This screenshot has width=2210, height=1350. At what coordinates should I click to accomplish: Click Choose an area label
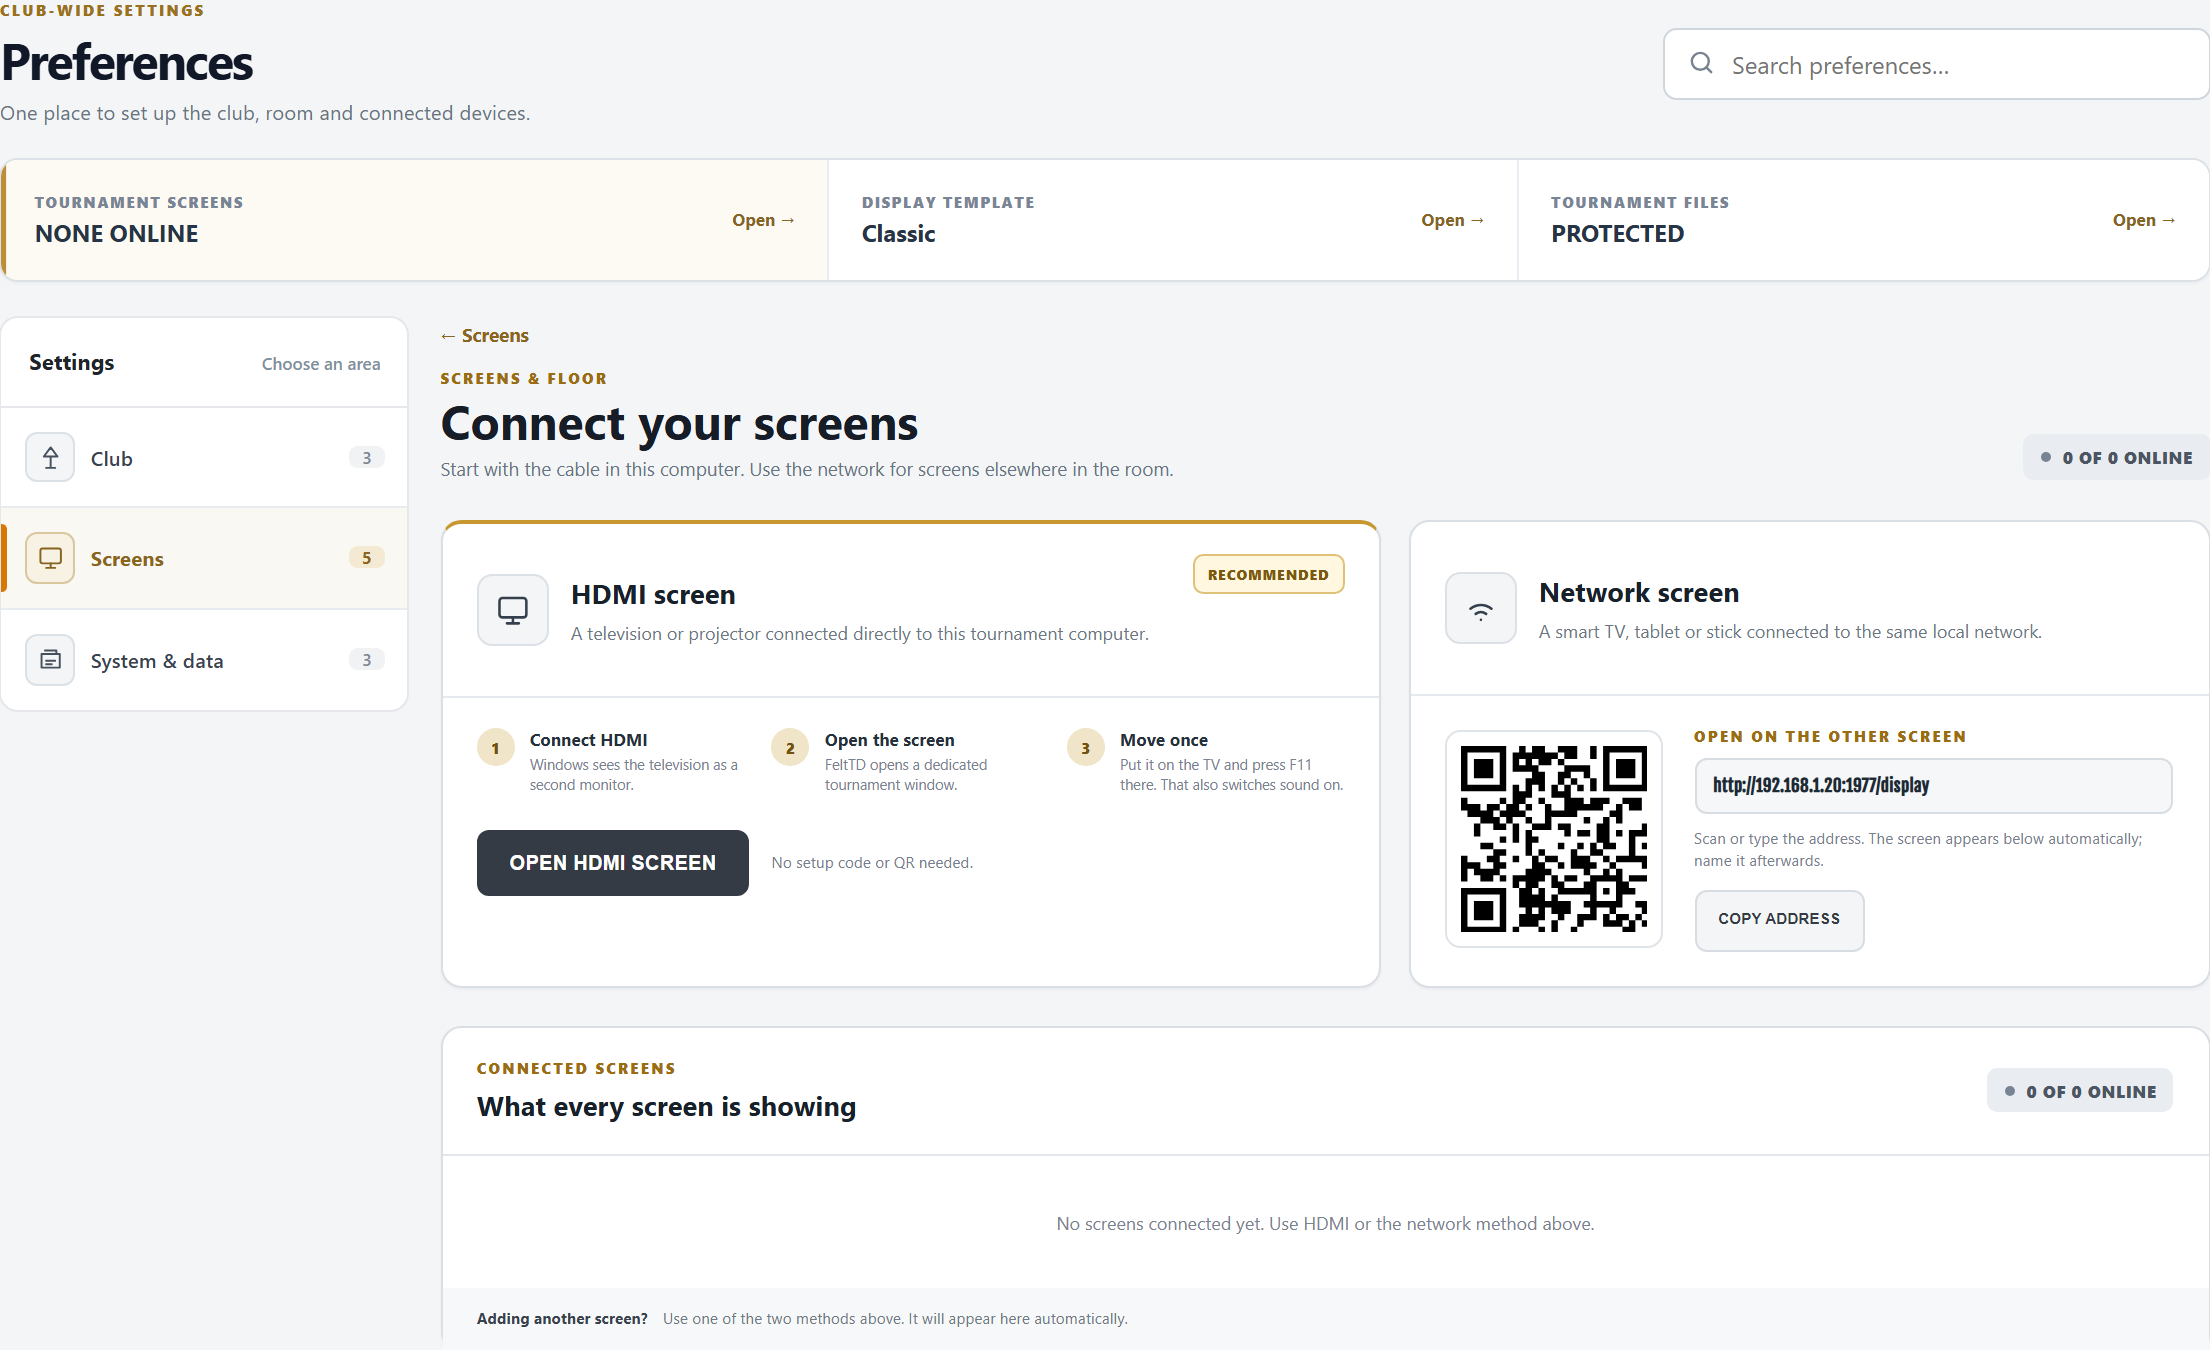tap(321, 364)
